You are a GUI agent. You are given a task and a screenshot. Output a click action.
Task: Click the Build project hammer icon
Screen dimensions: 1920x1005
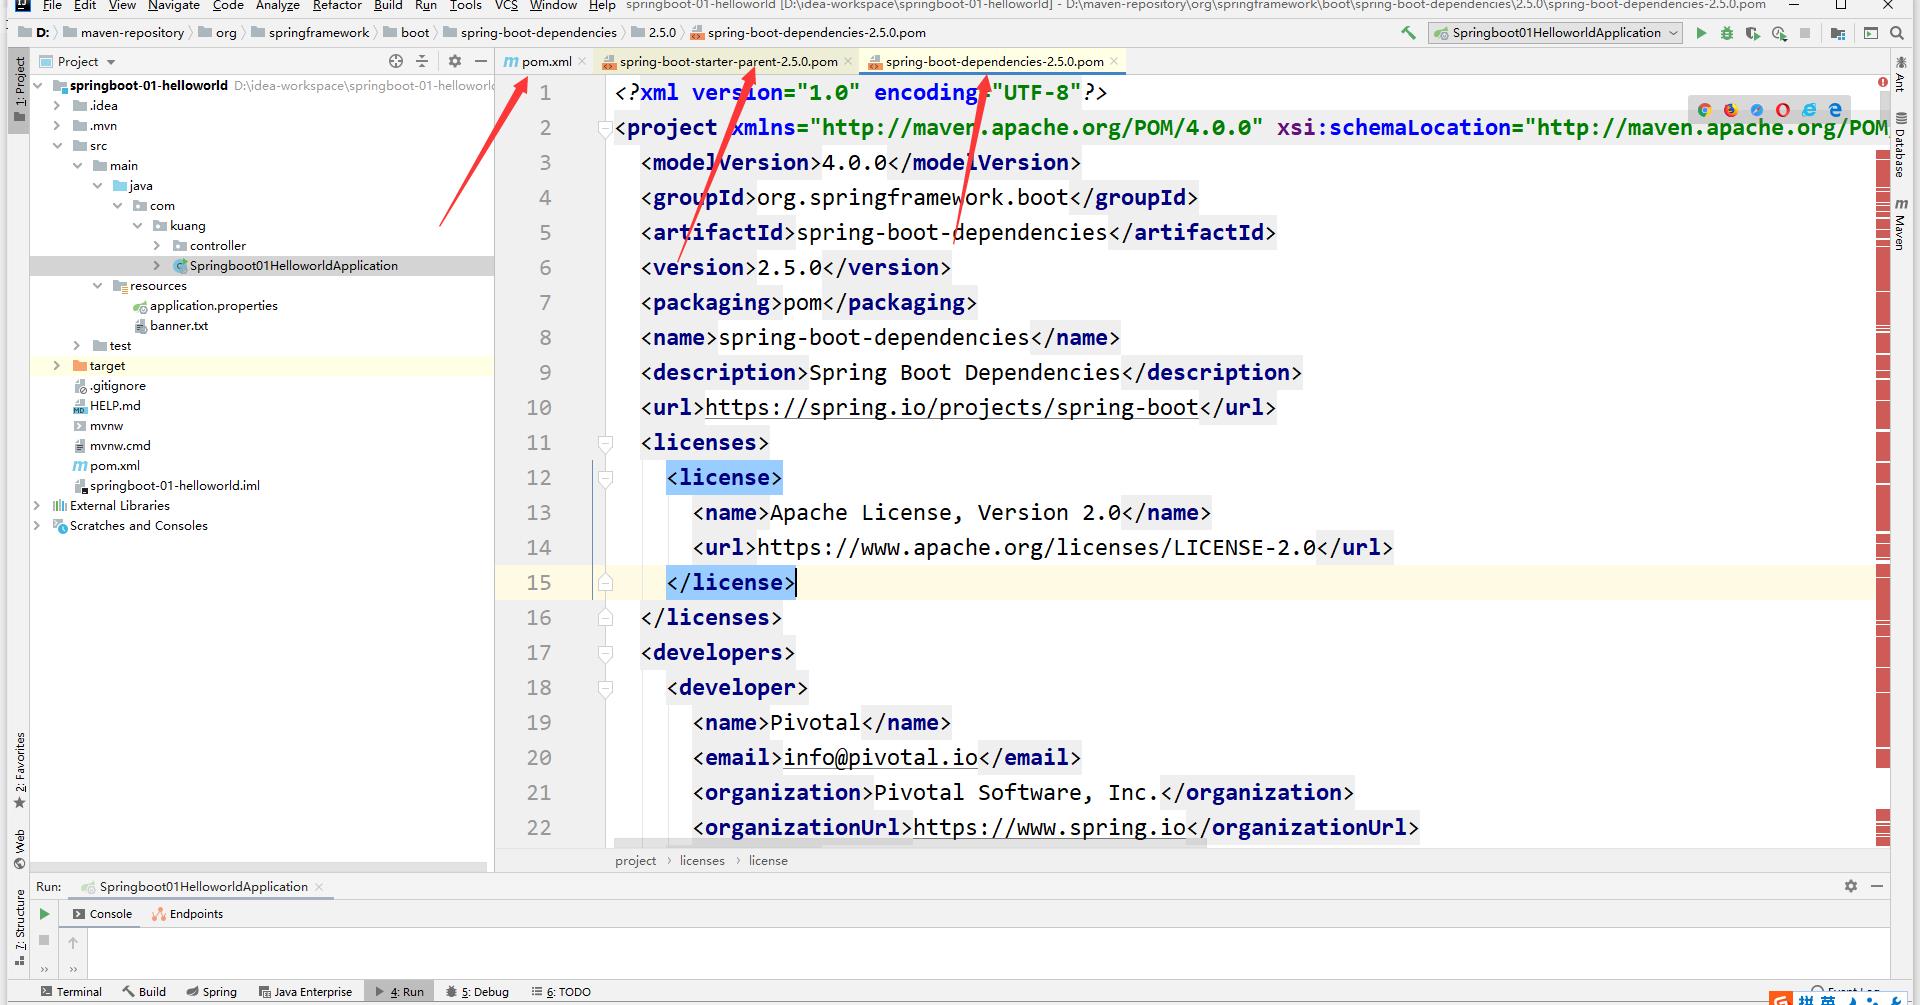(1408, 33)
